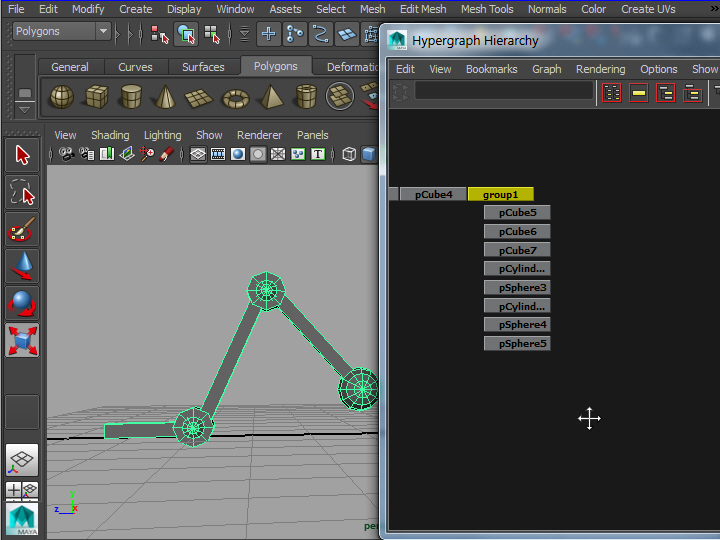Click the Image plane icon
Image resolution: width=720 pixels, height=540 pixels.
127,154
